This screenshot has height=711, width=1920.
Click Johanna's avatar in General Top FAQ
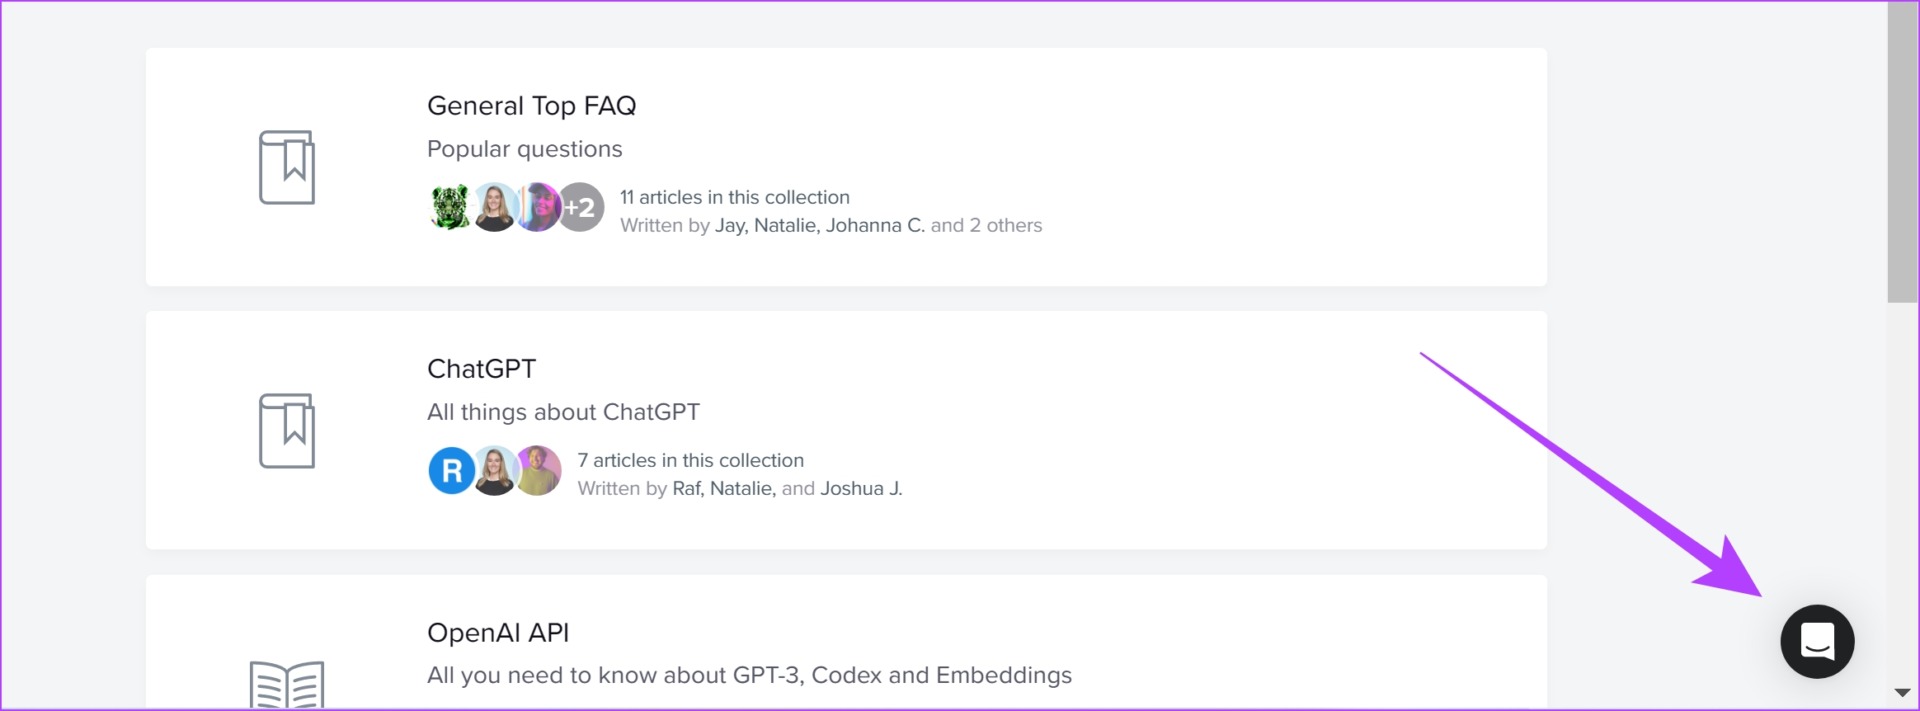pos(538,207)
